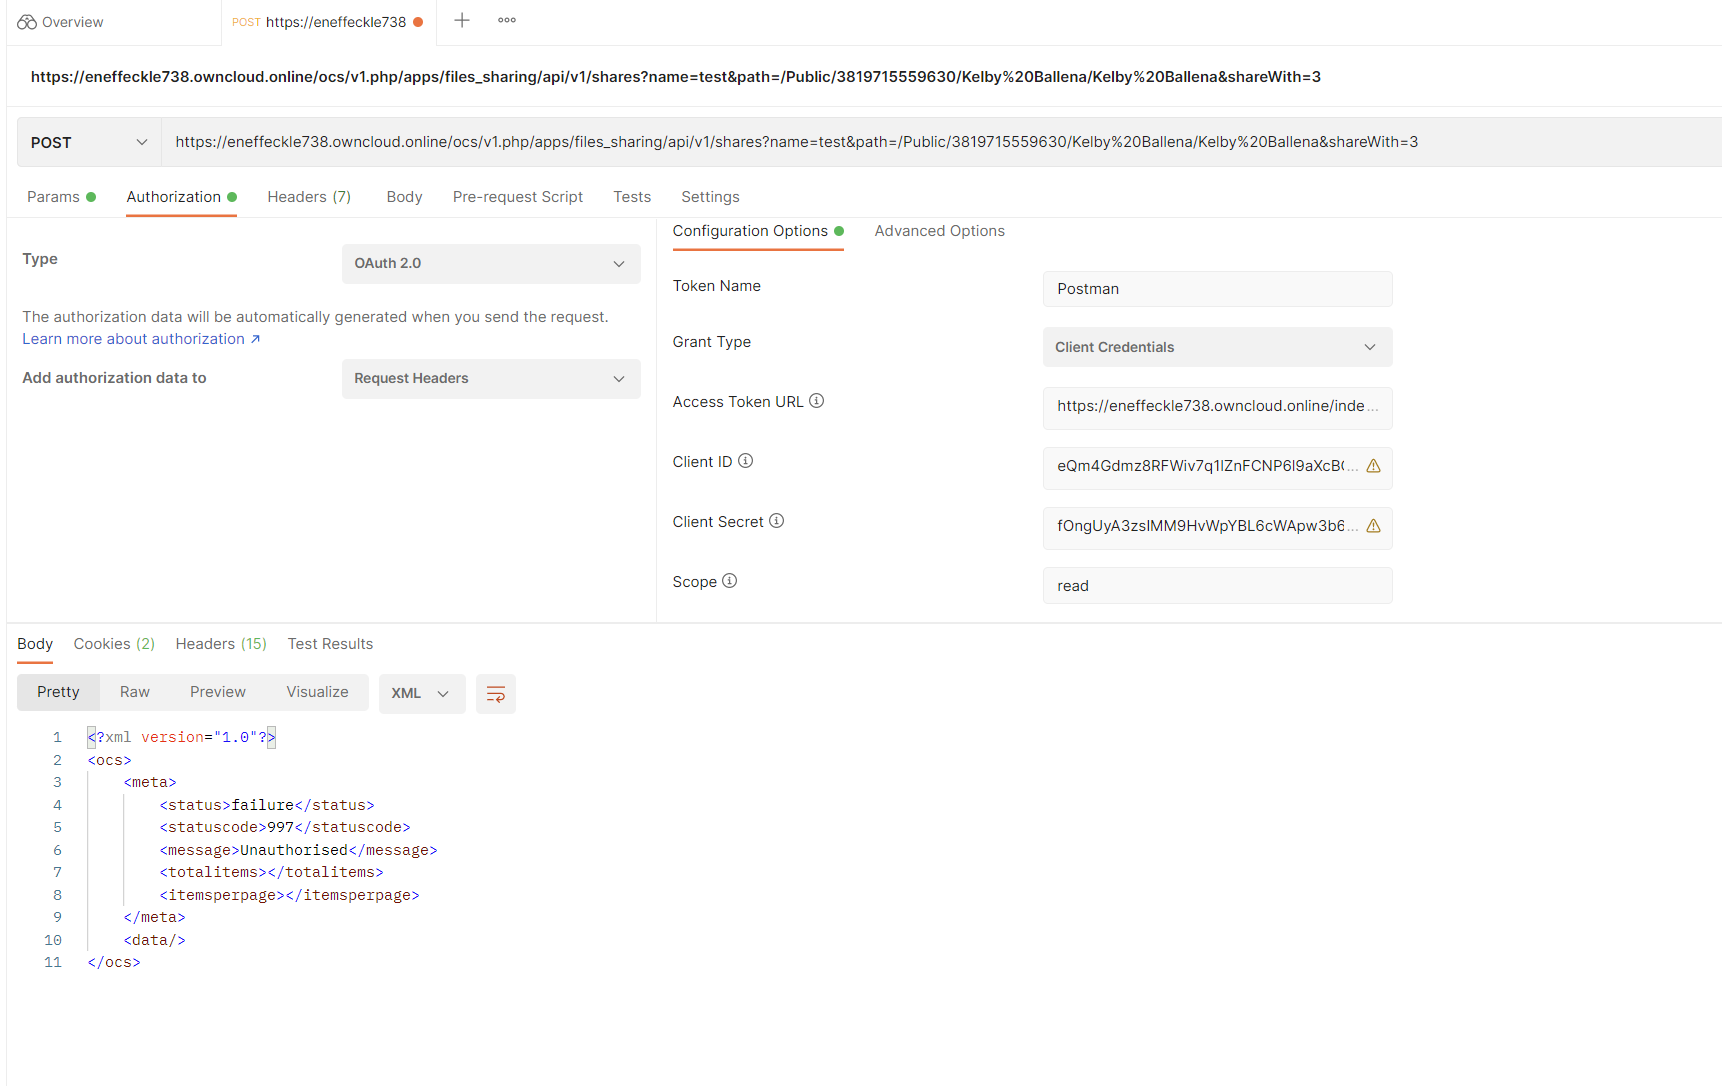The width and height of the screenshot is (1722, 1086).
Task: Click the Client ID info icon
Action: (x=745, y=461)
